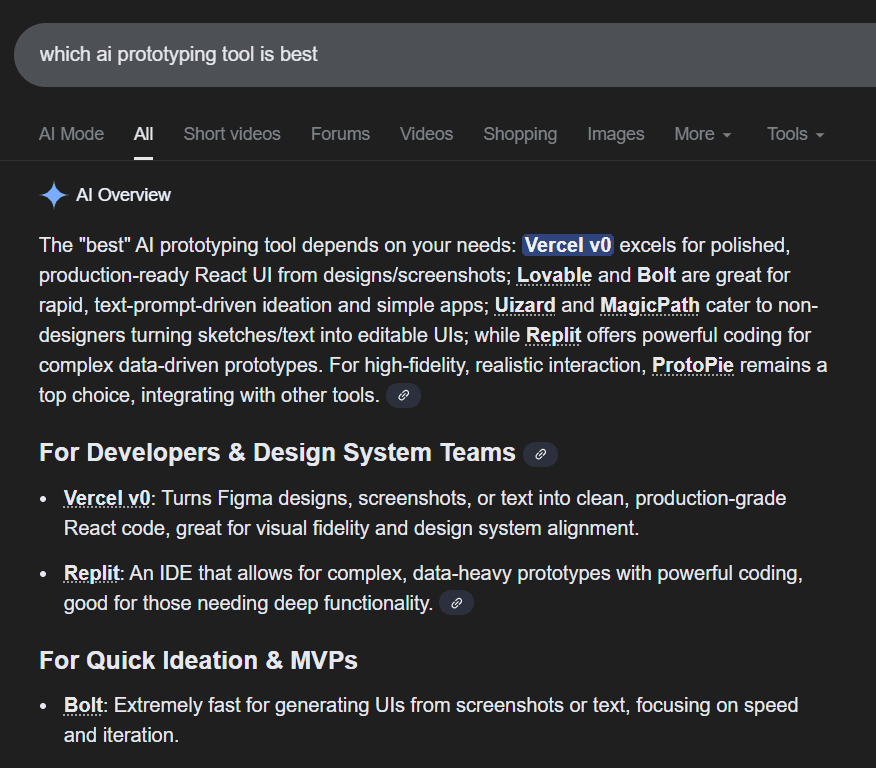Viewport: 876px width, 768px height.
Task: Click Vercel v0 bullet link under Developers
Action: (107, 498)
